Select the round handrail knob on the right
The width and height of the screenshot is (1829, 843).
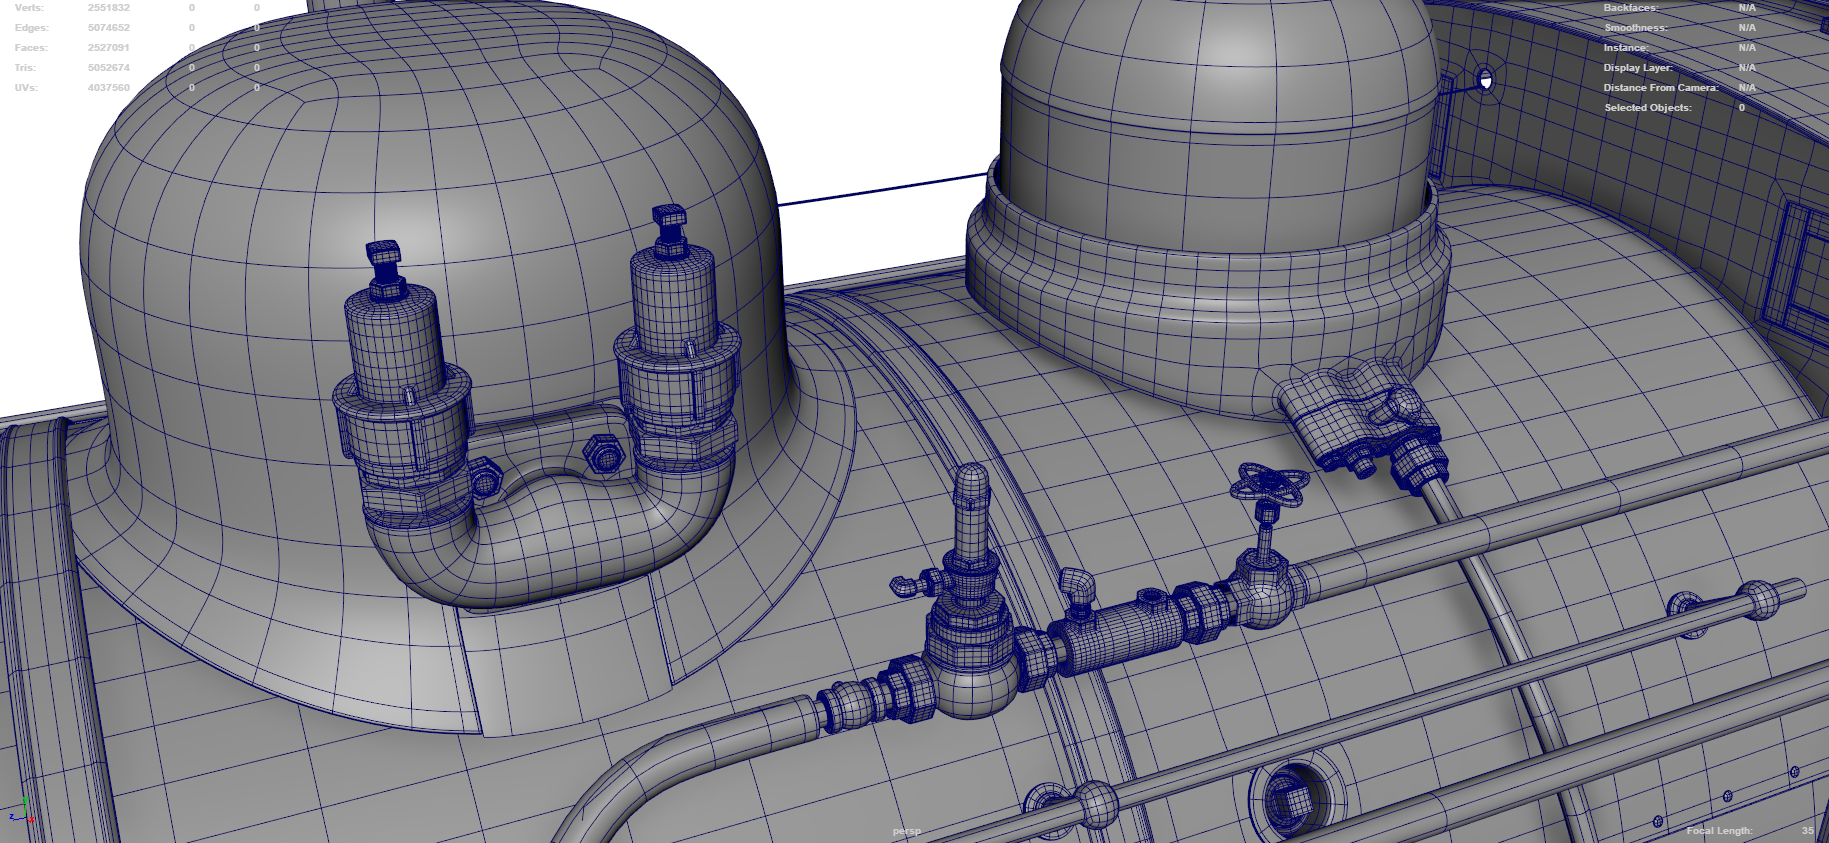point(1759,599)
